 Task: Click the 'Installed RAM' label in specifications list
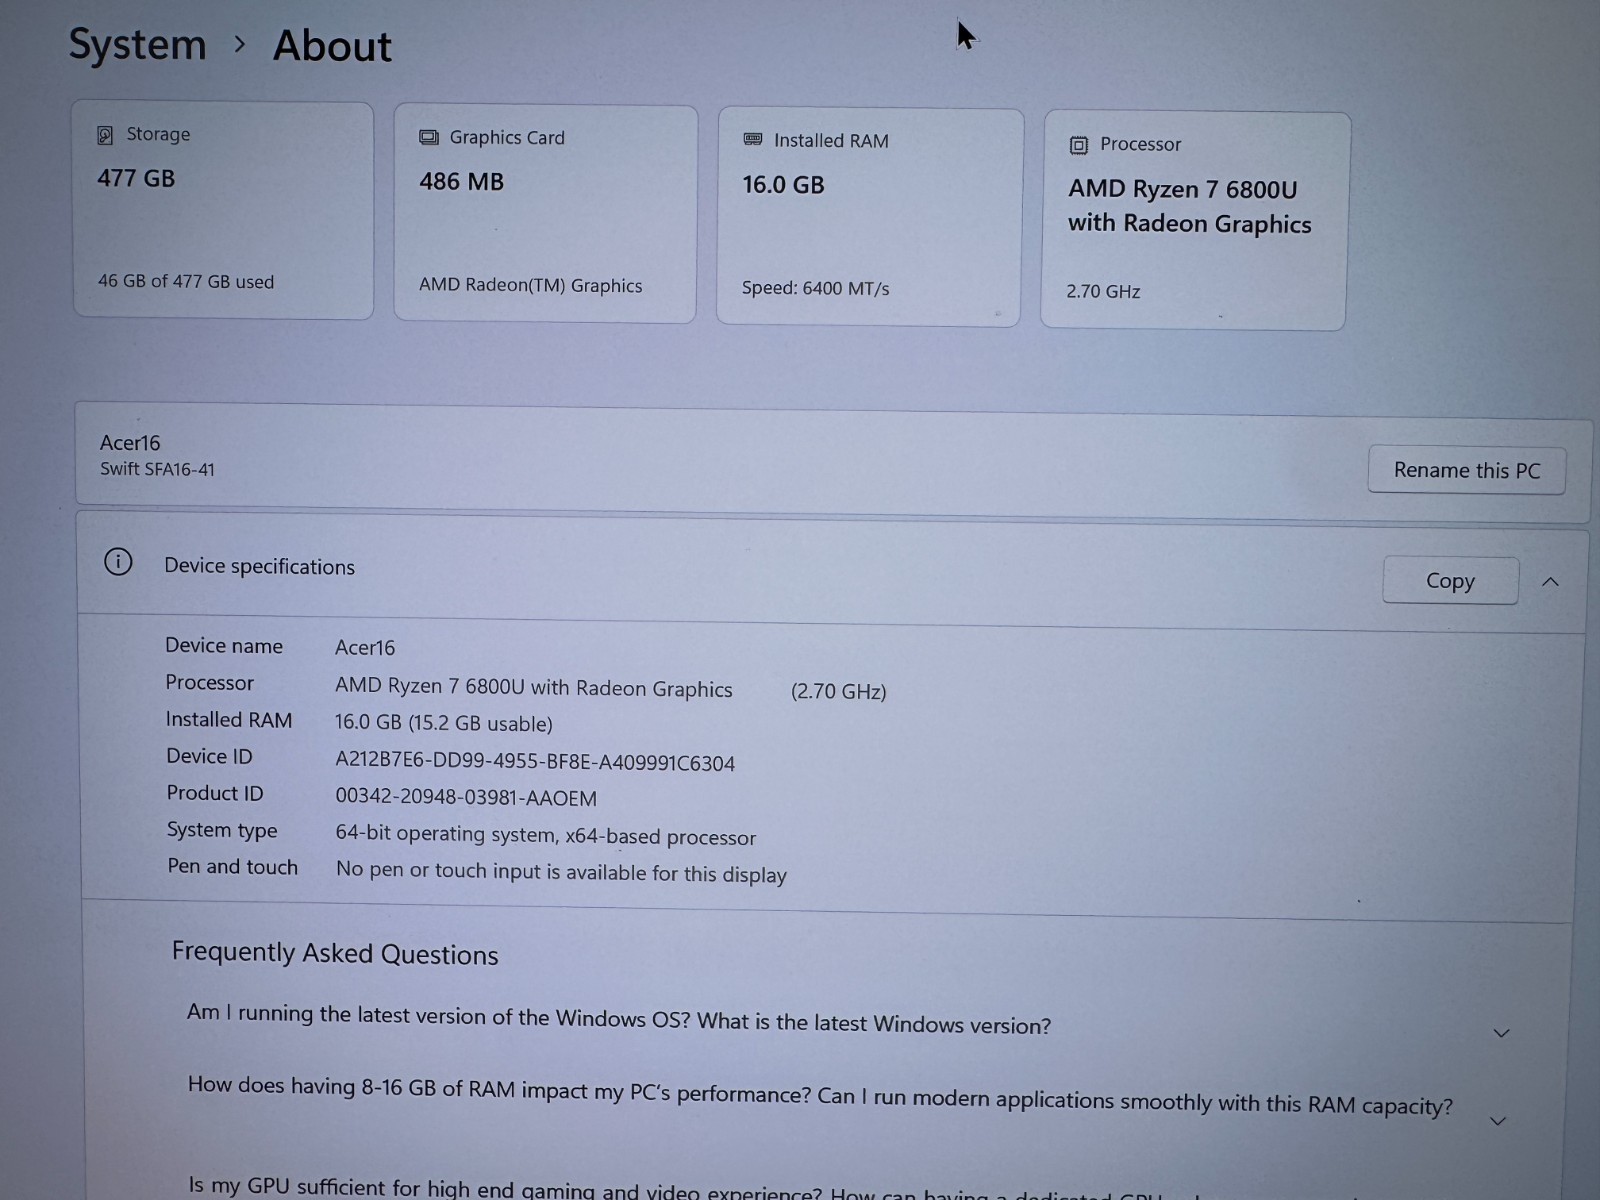(x=229, y=719)
